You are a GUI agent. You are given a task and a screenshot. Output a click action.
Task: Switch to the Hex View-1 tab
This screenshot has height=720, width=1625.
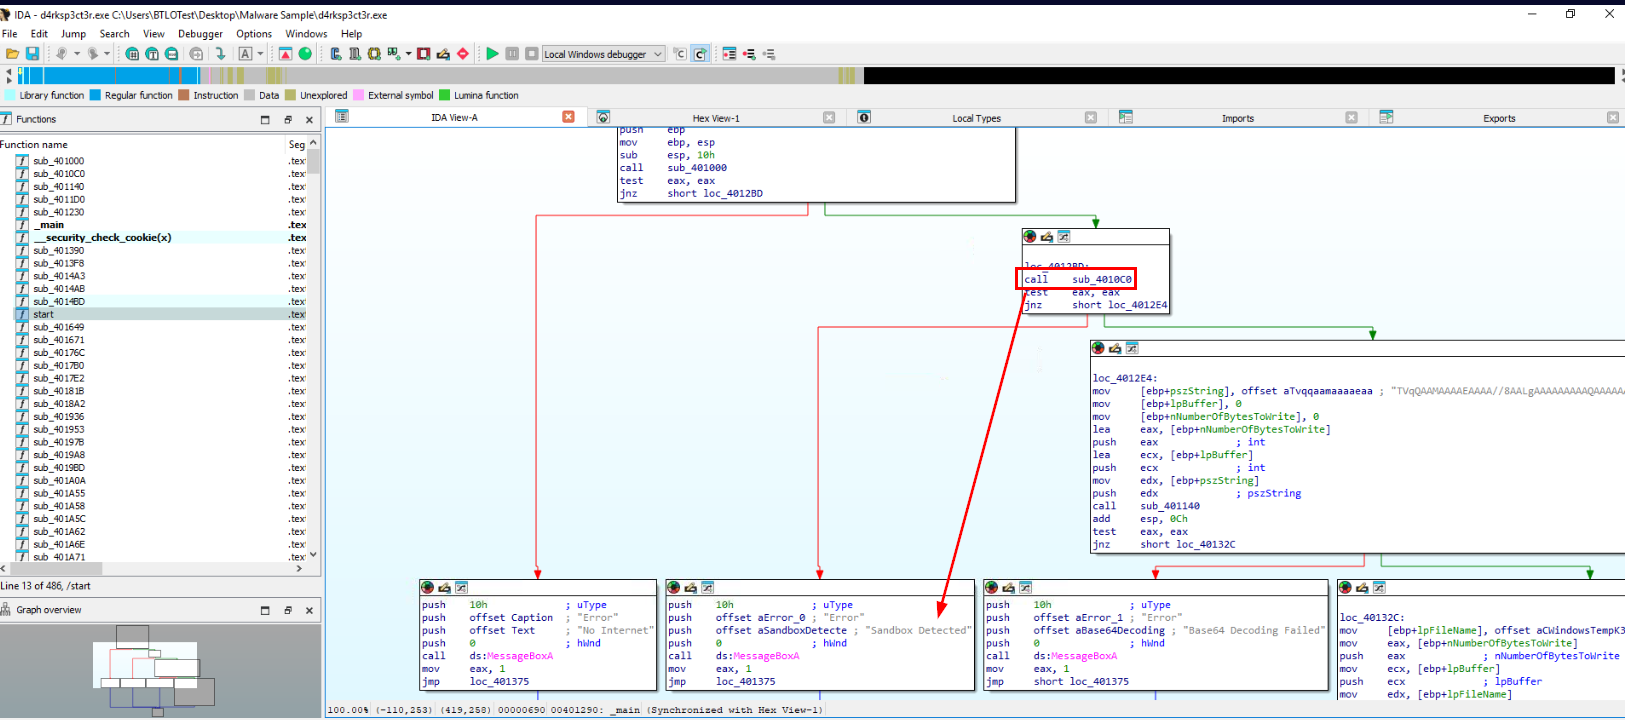coord(716,118)
